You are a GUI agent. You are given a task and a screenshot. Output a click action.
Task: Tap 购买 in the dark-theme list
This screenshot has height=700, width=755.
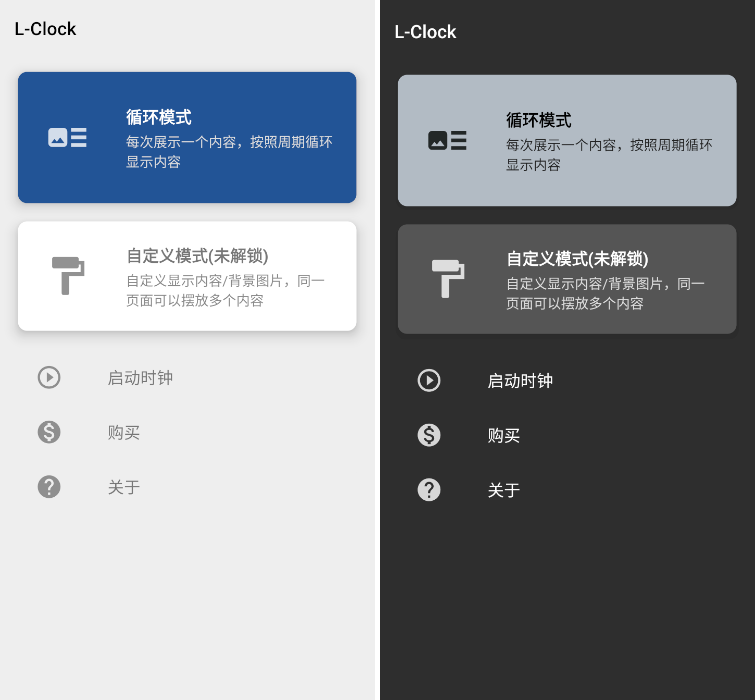504,436
